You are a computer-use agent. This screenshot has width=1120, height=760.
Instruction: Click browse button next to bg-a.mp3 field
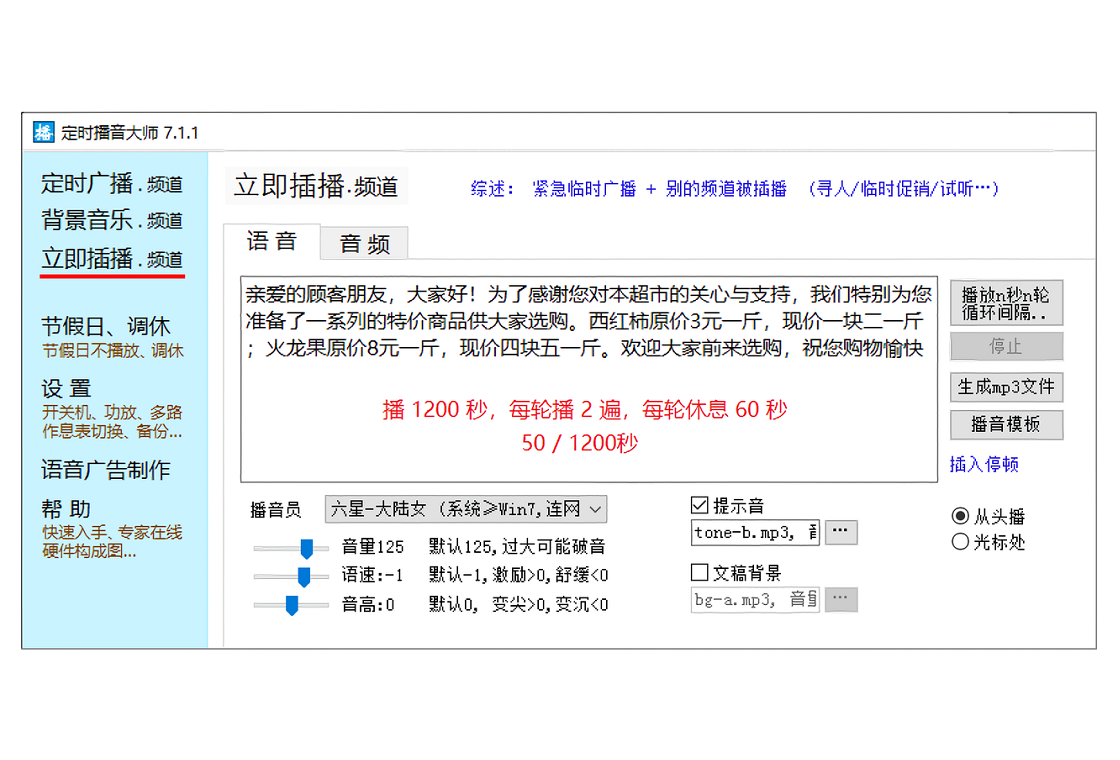[x=841, y=600]
